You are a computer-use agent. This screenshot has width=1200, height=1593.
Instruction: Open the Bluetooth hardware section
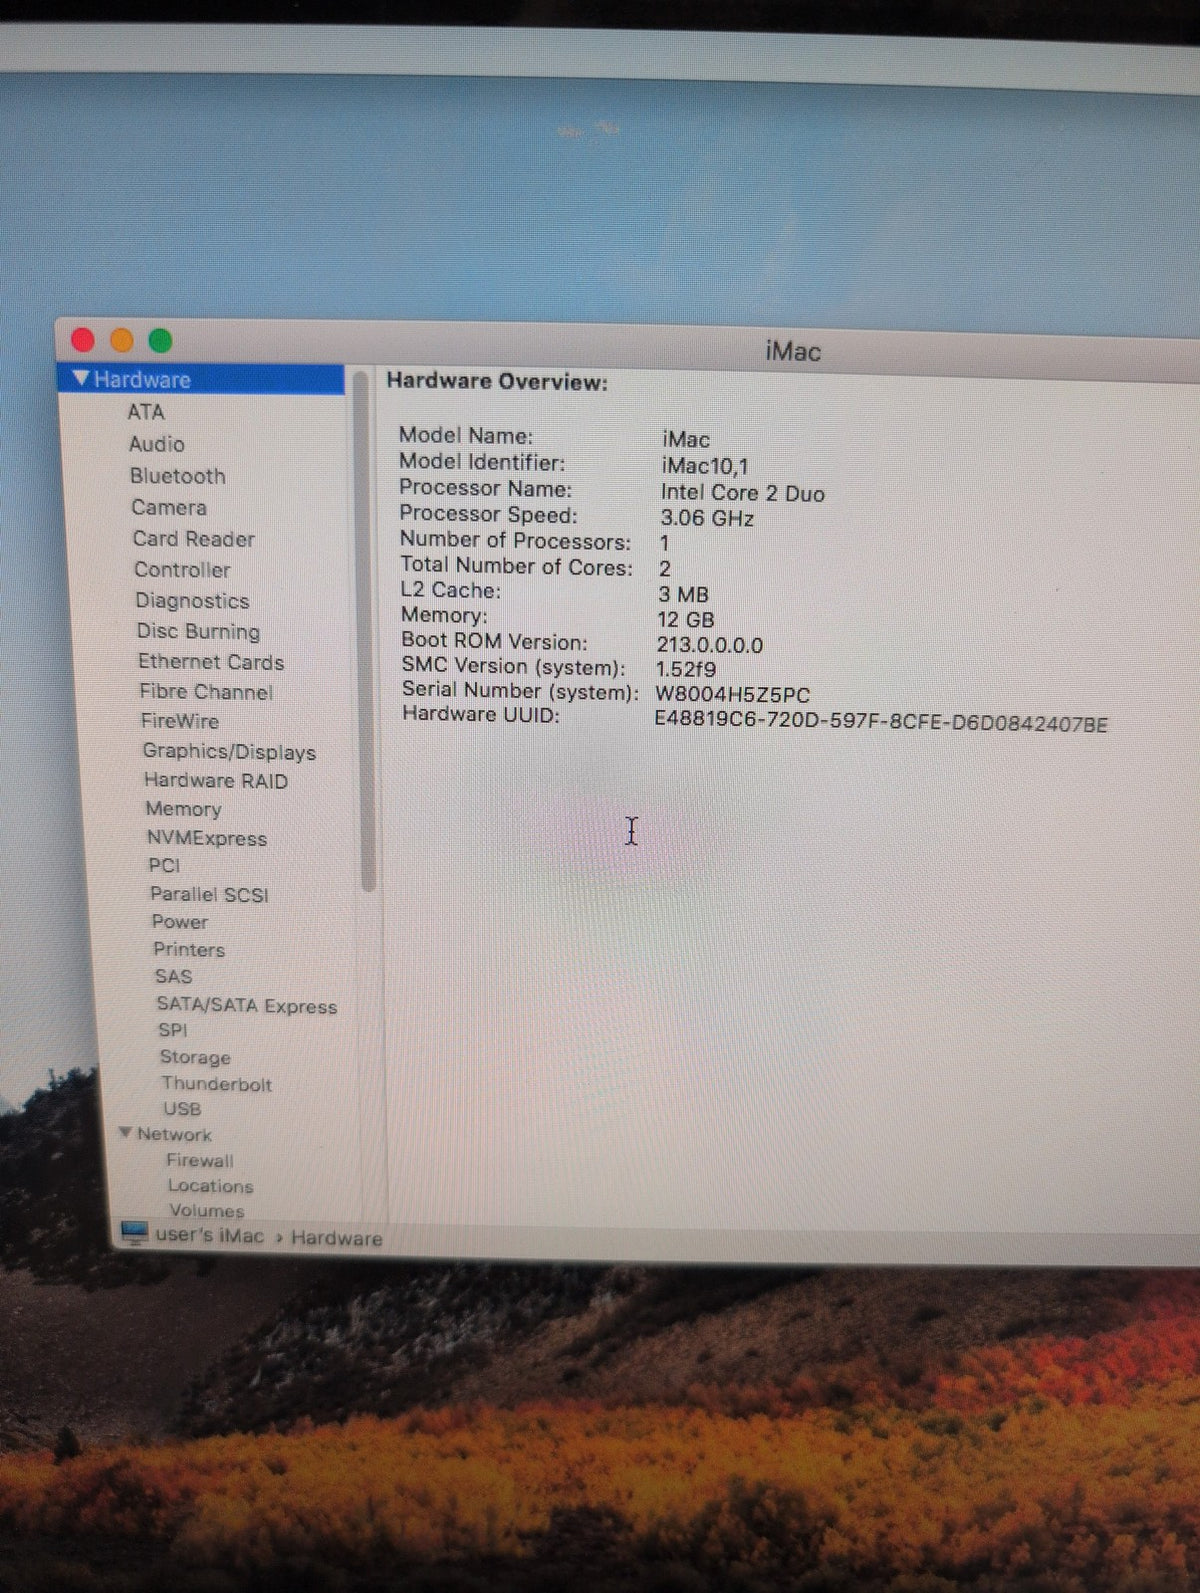[178, 476]
